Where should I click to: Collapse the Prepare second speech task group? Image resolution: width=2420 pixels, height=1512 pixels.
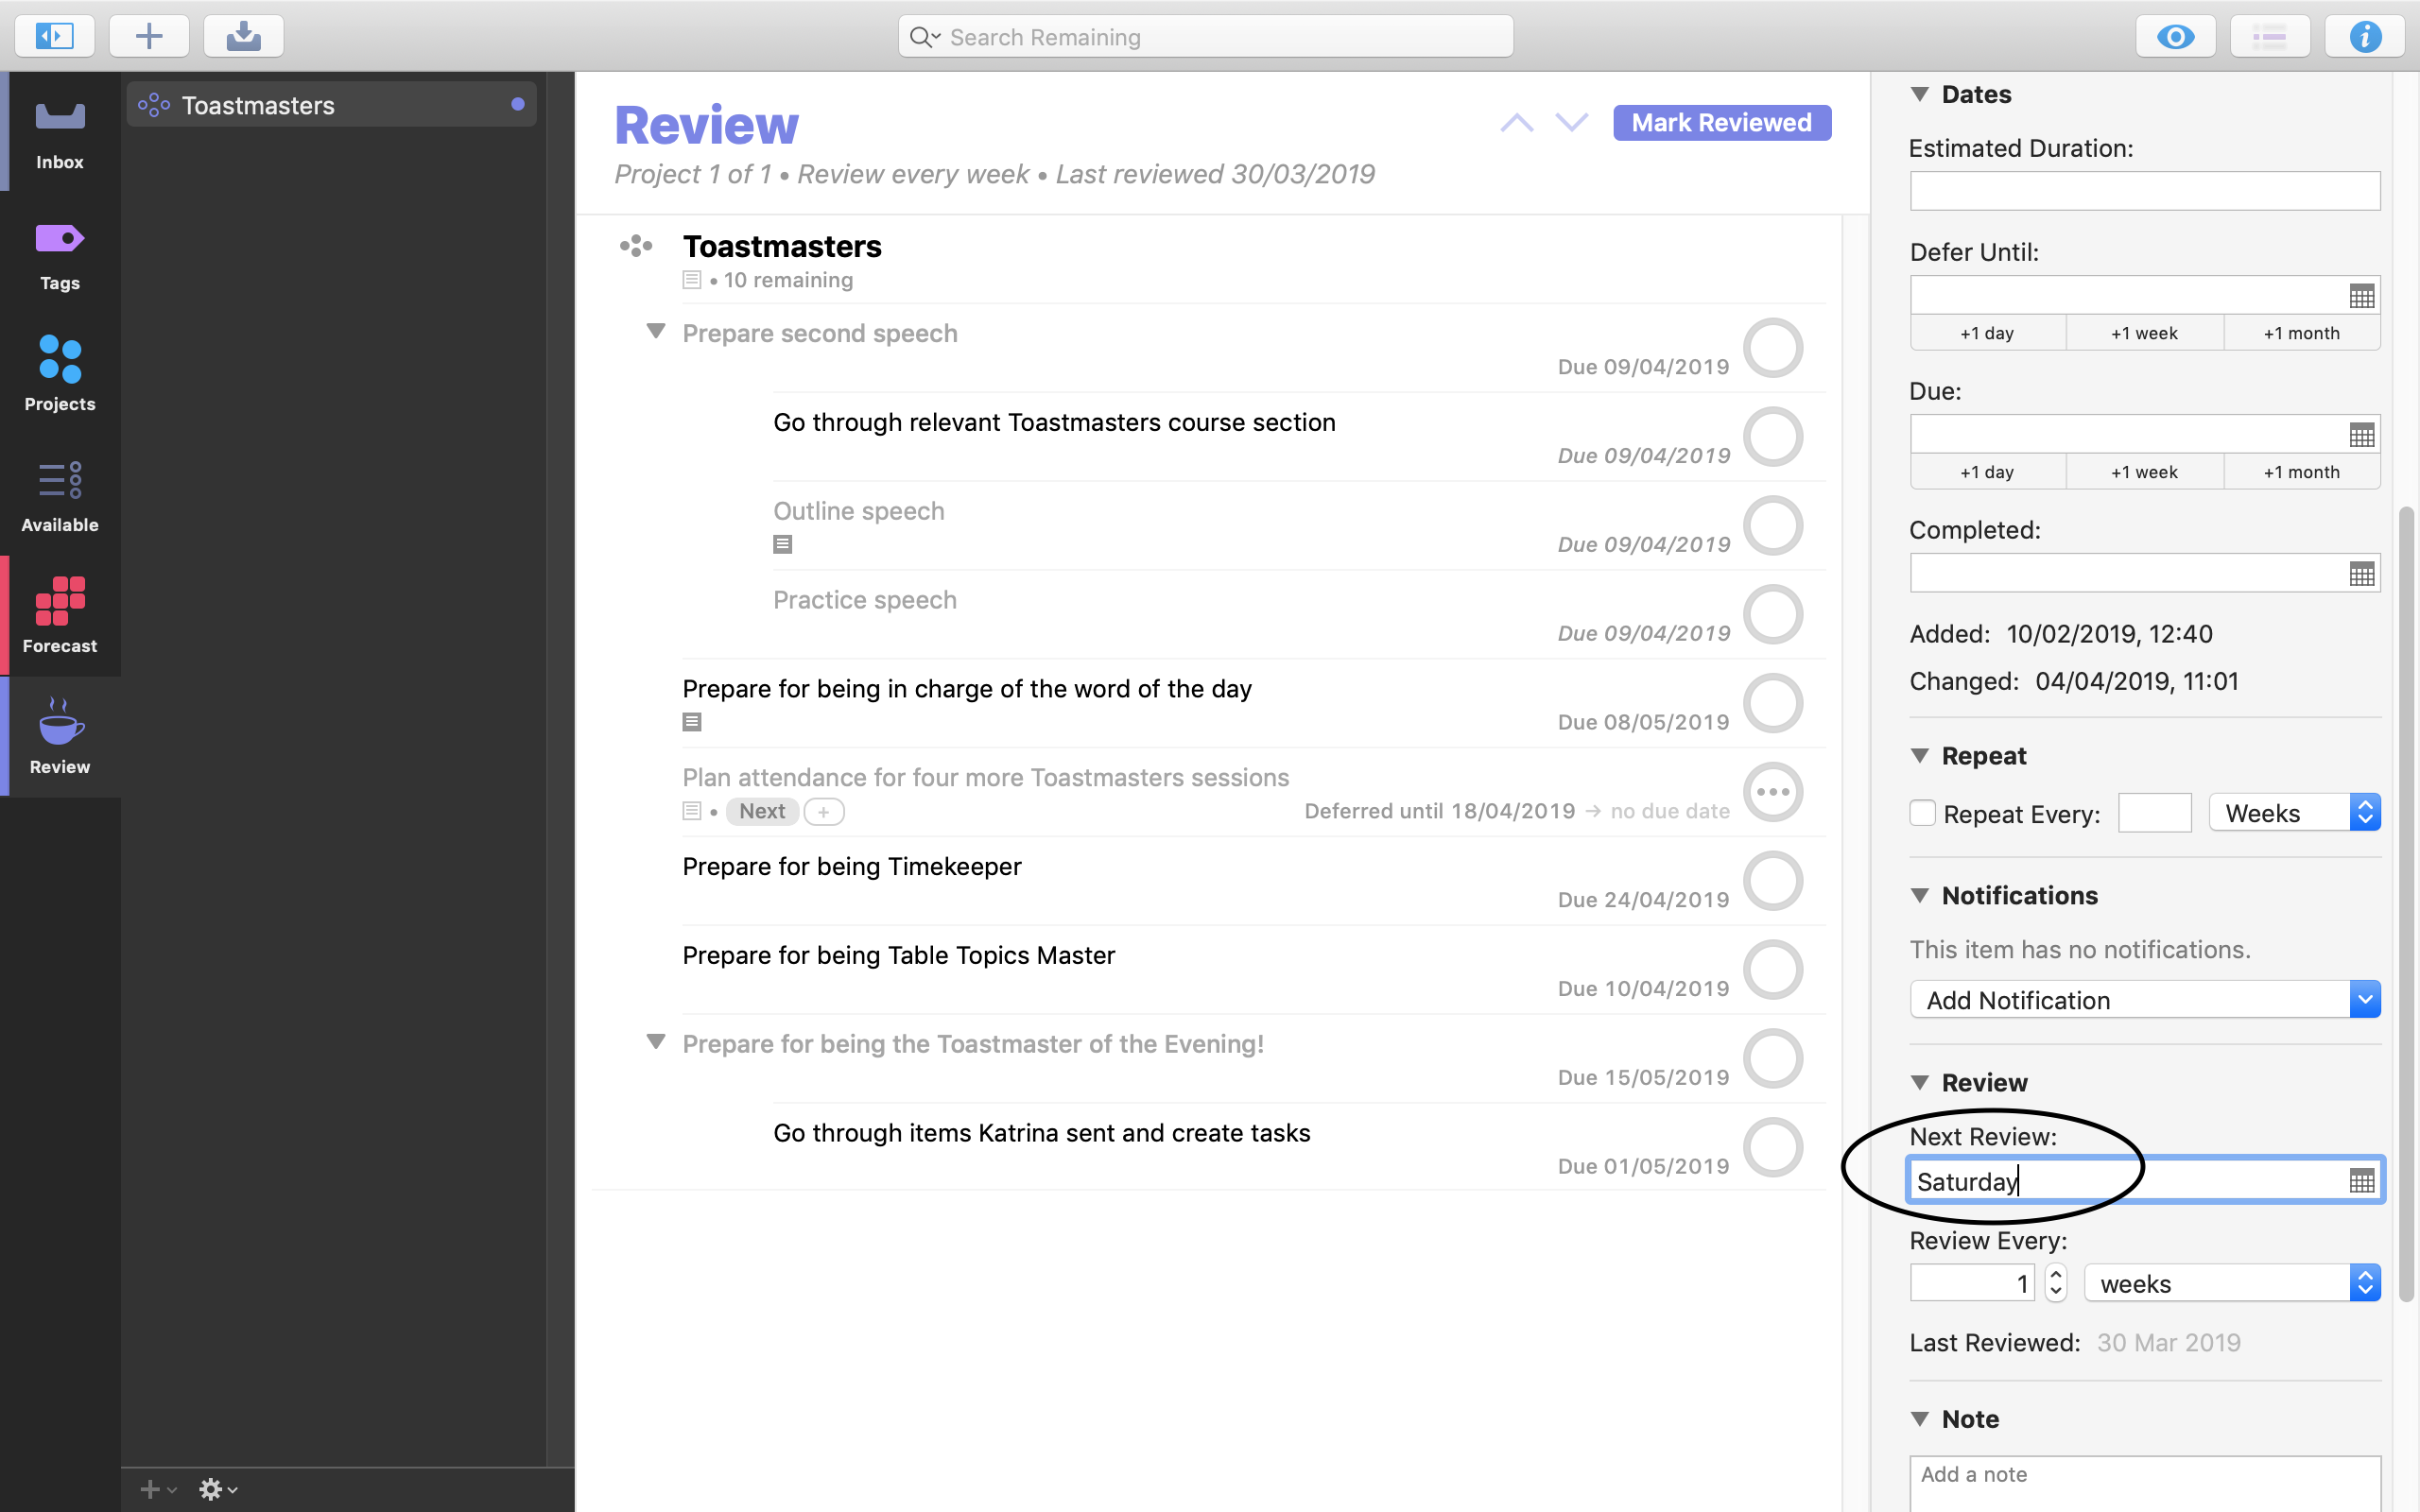pyautogui.click(x=659, y=333)
